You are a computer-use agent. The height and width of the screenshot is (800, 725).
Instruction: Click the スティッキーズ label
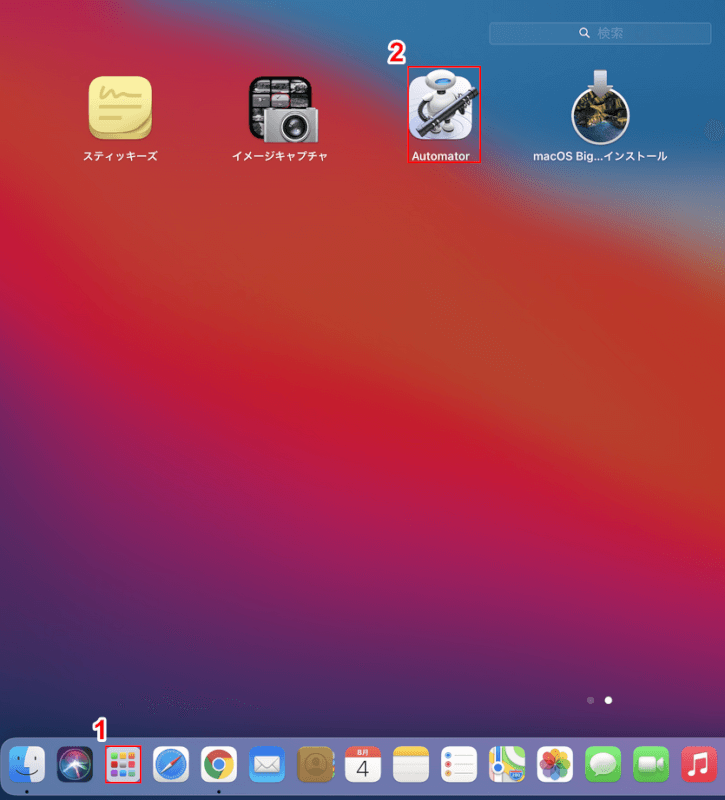120,156
